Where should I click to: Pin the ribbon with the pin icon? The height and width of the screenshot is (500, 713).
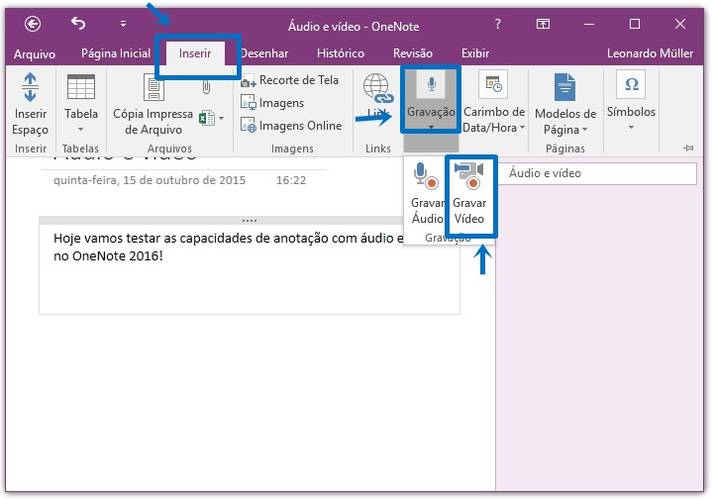click(688, 148)
